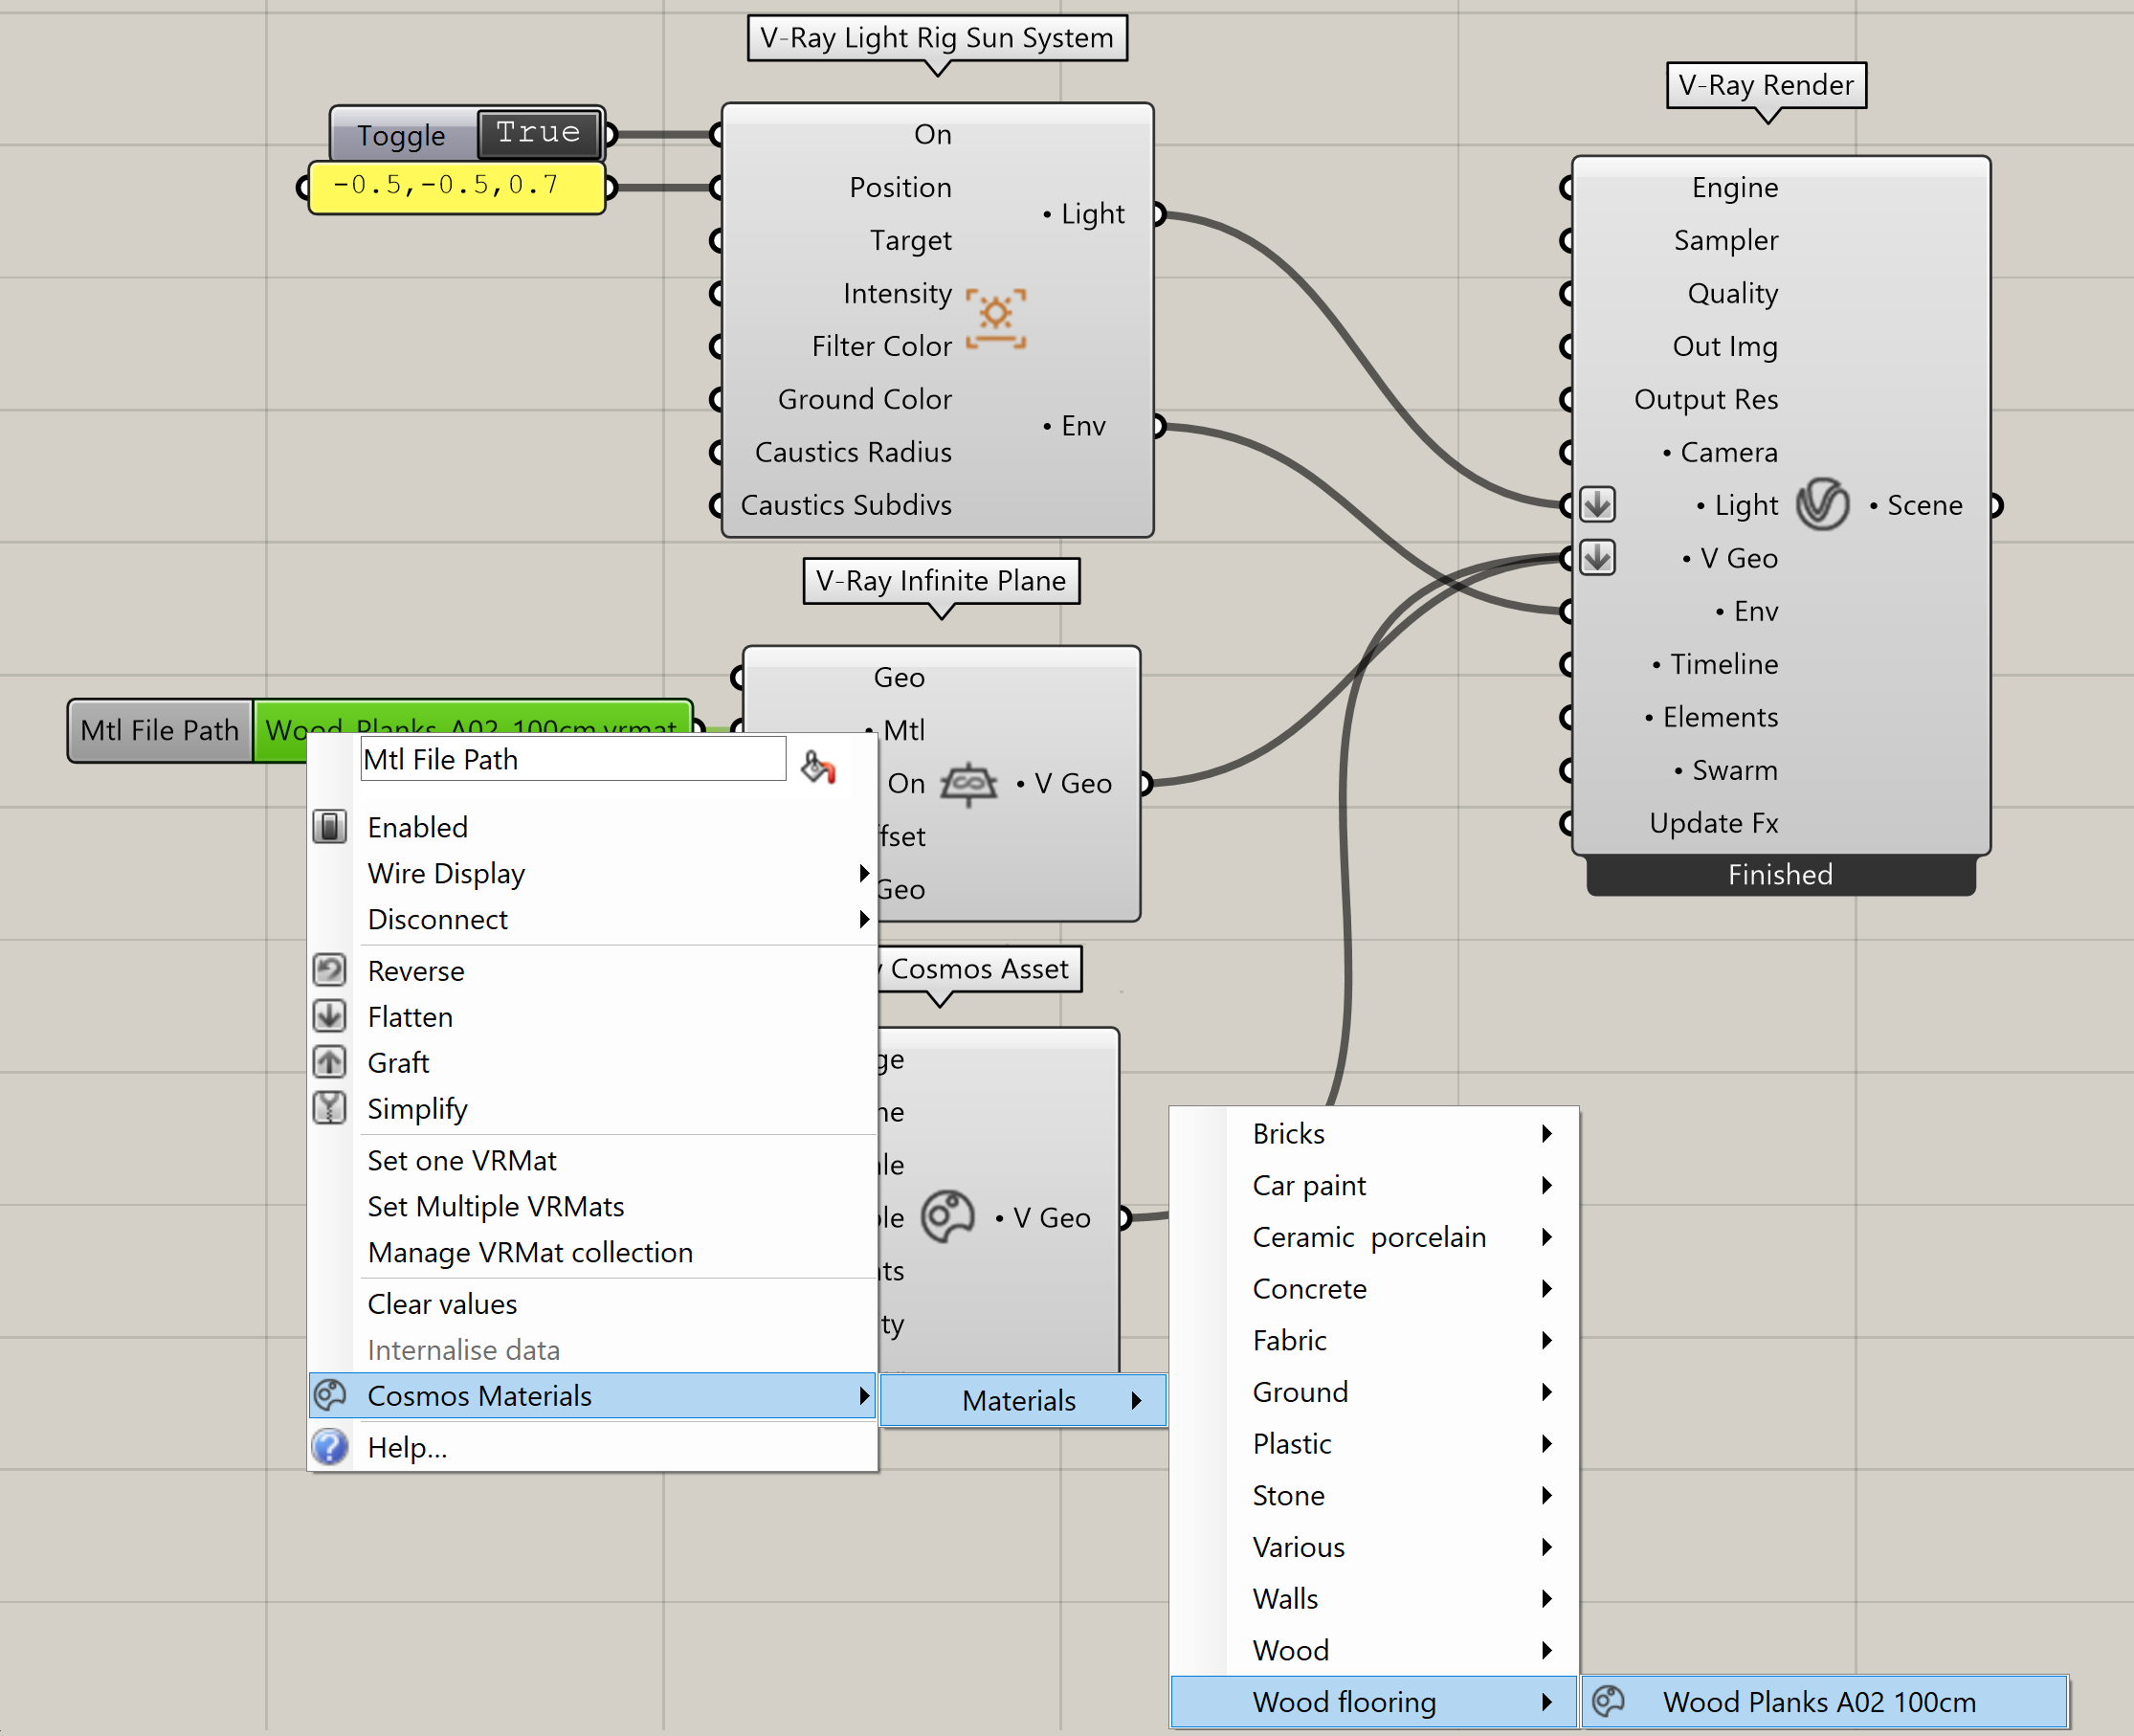Click the Camera input label
This screenshot has height=1736, width=2134.
coord(1728,452)
